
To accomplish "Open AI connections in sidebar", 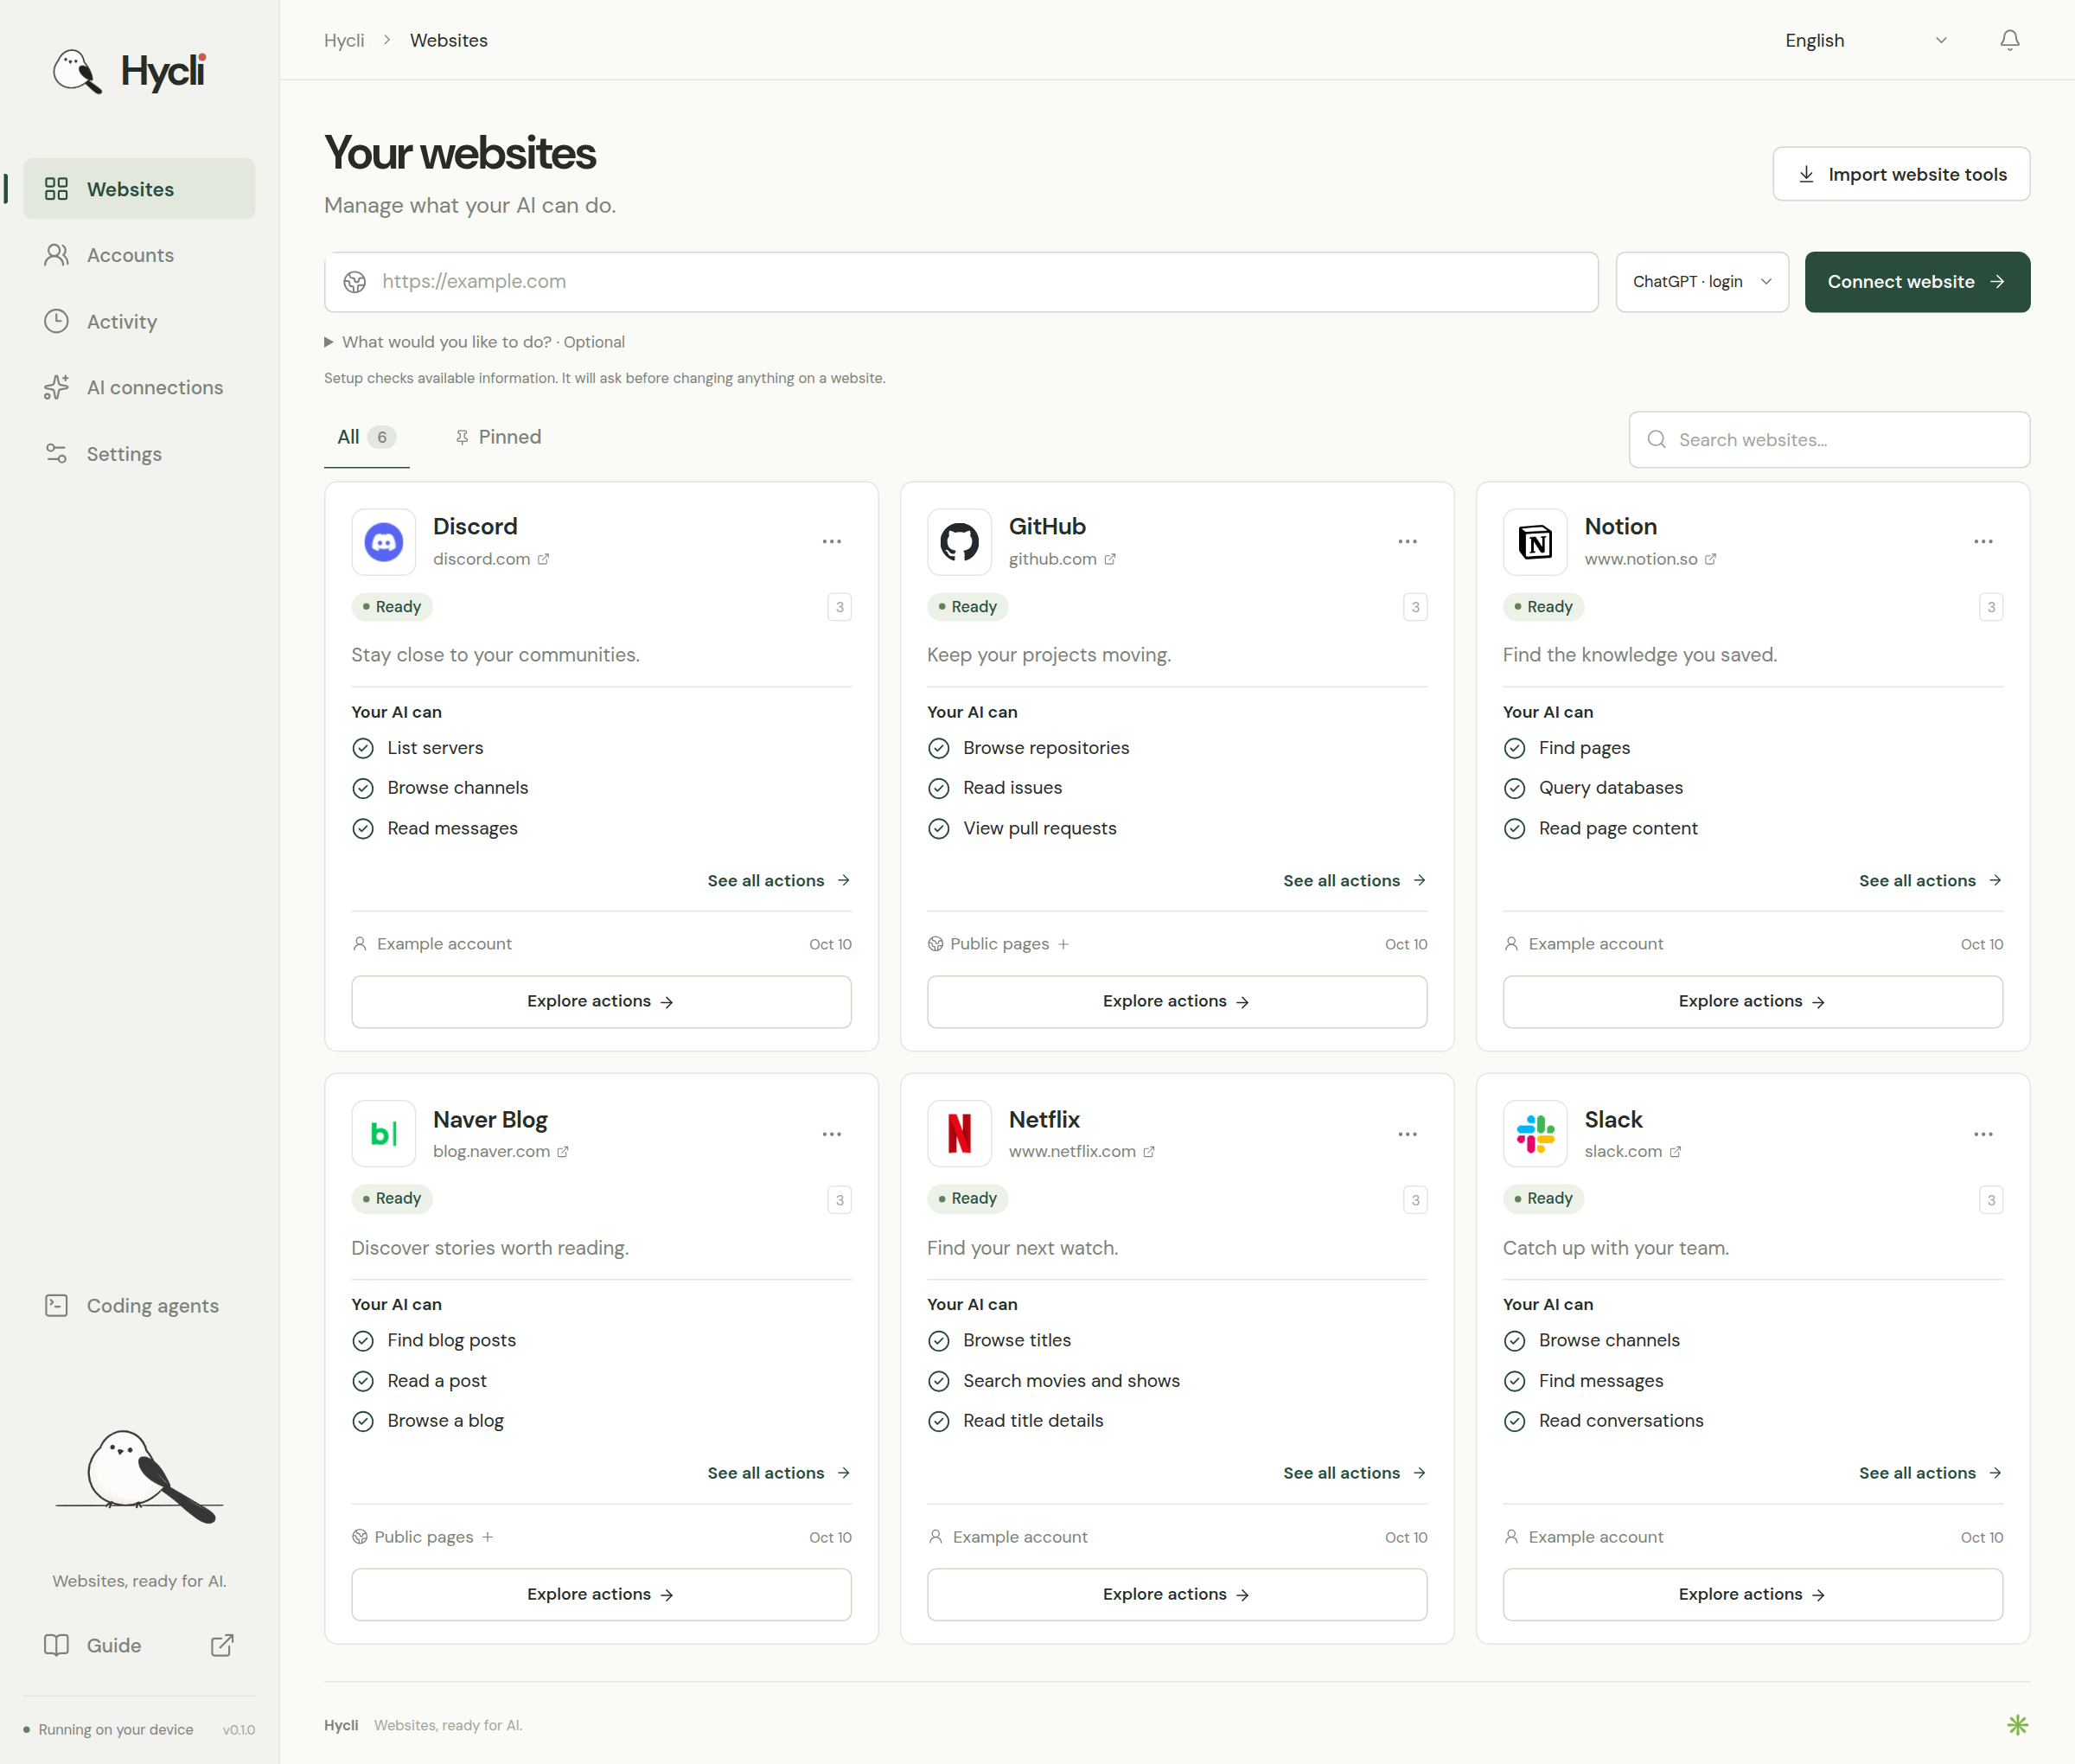I will tap(139, 387).
